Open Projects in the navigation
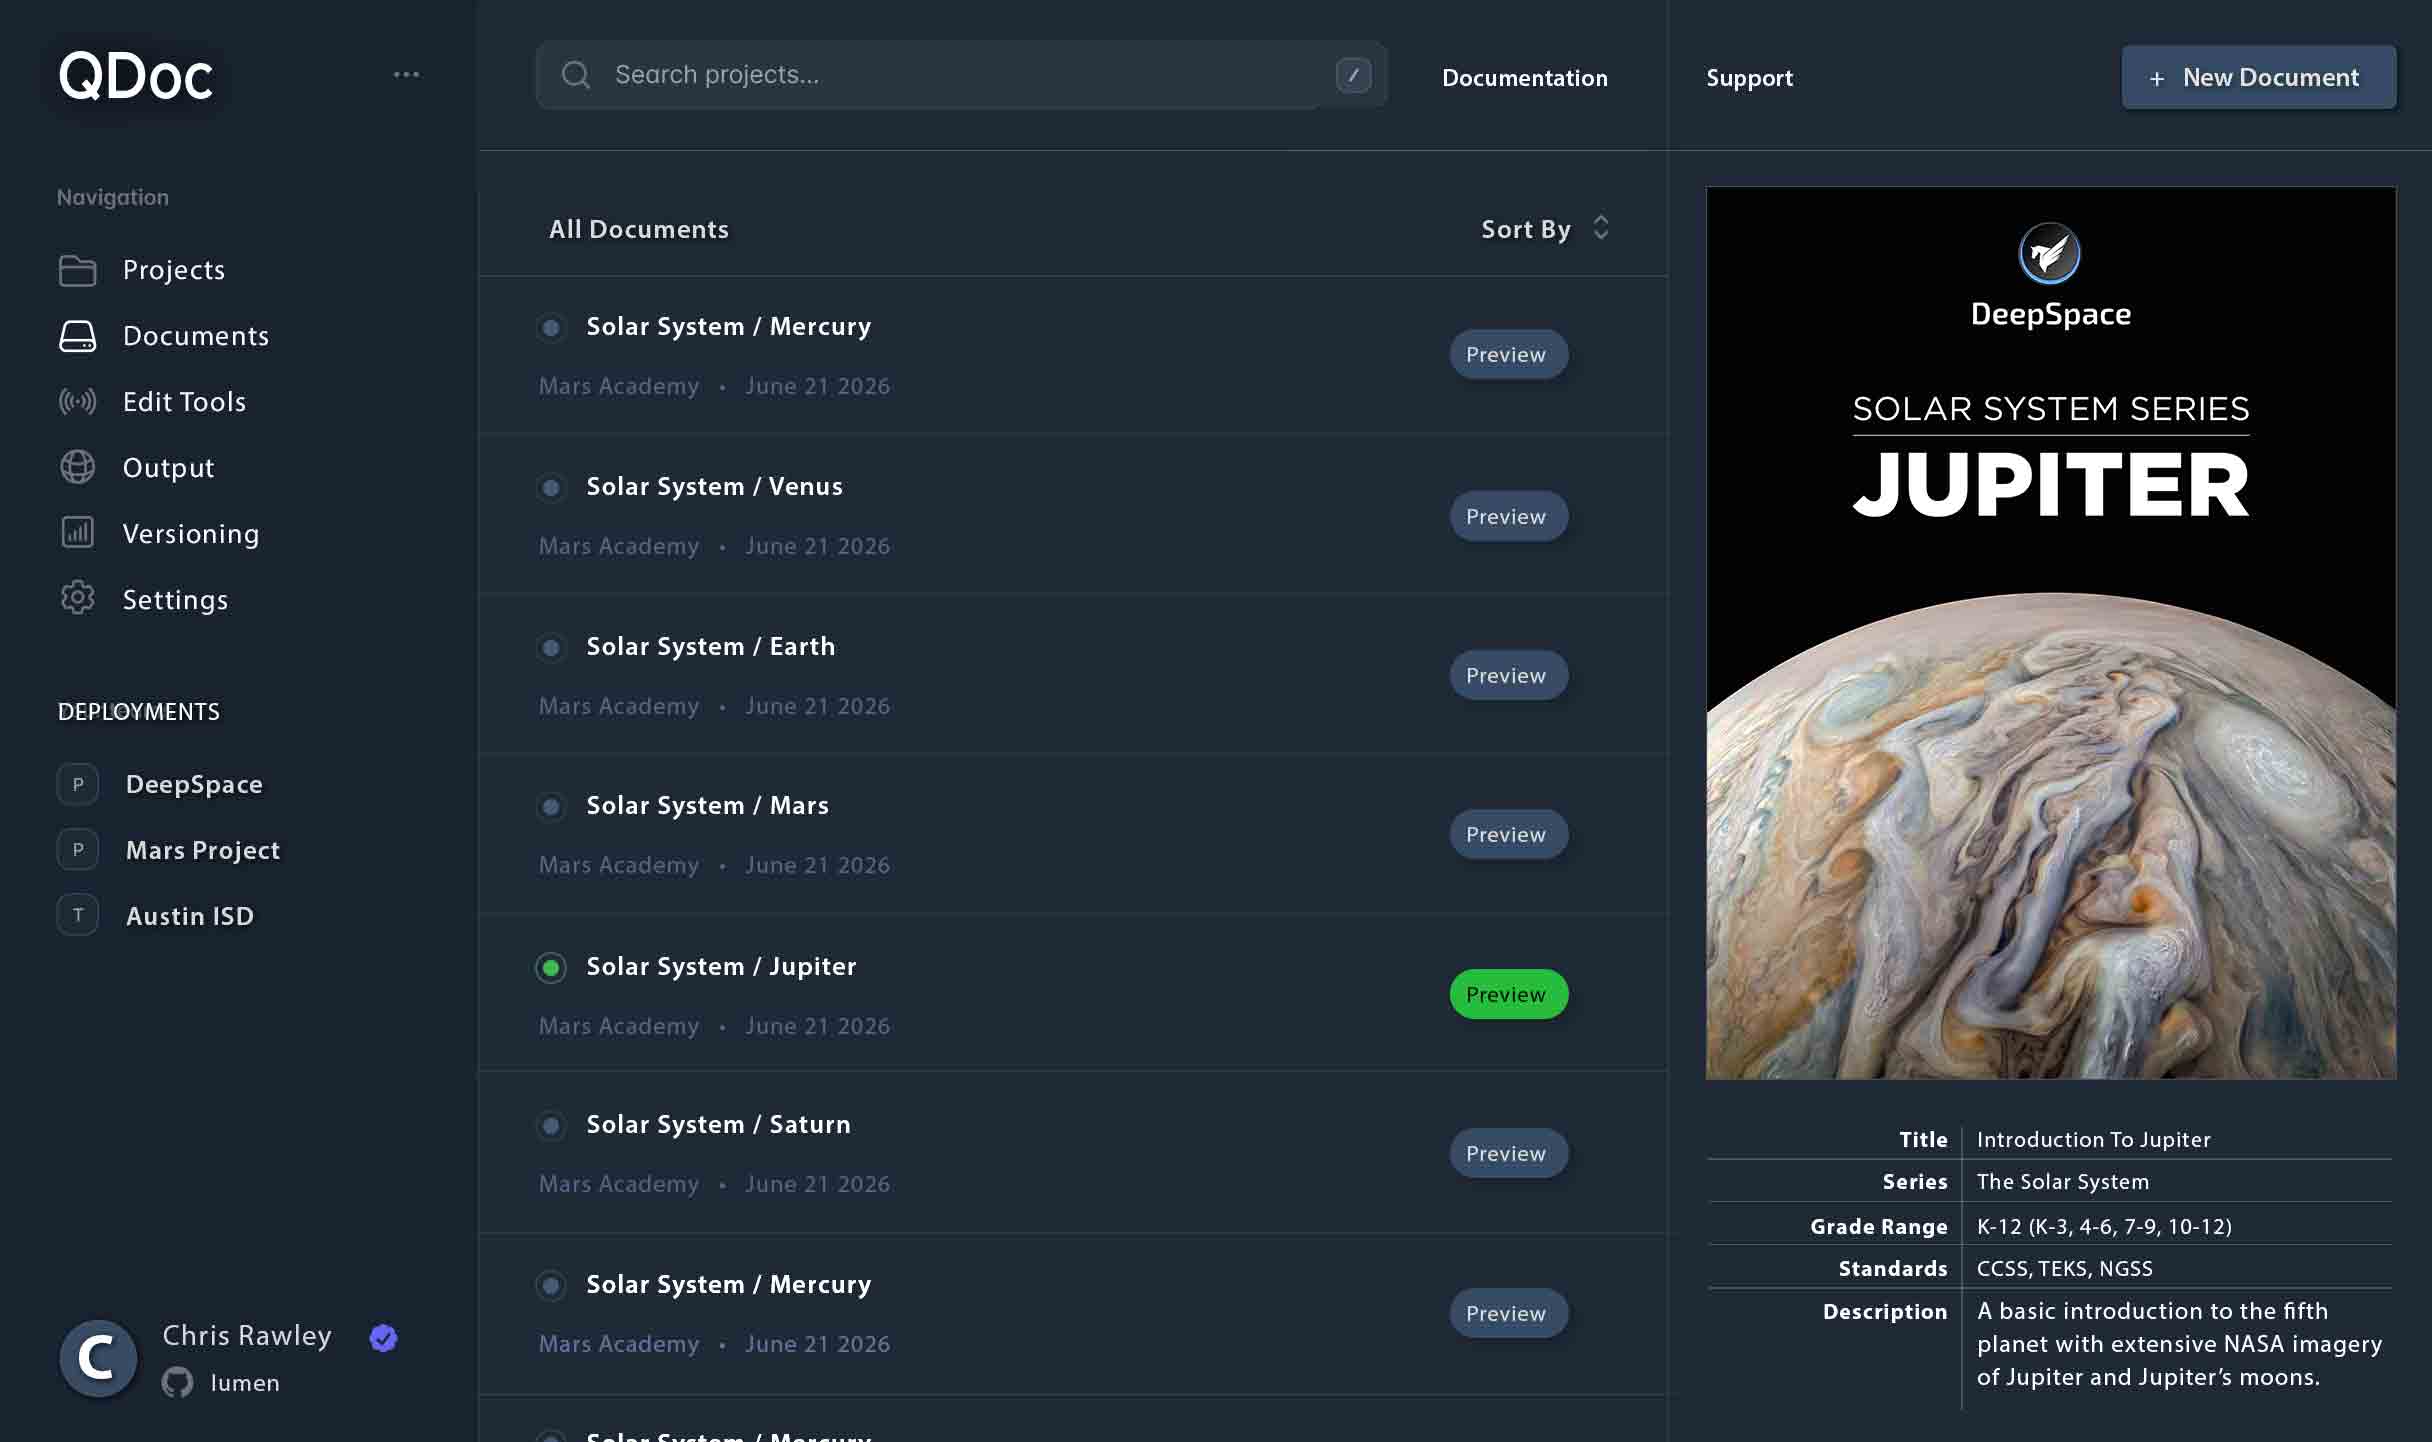This screenshot has width=2432, height=1442. point(173,270)
